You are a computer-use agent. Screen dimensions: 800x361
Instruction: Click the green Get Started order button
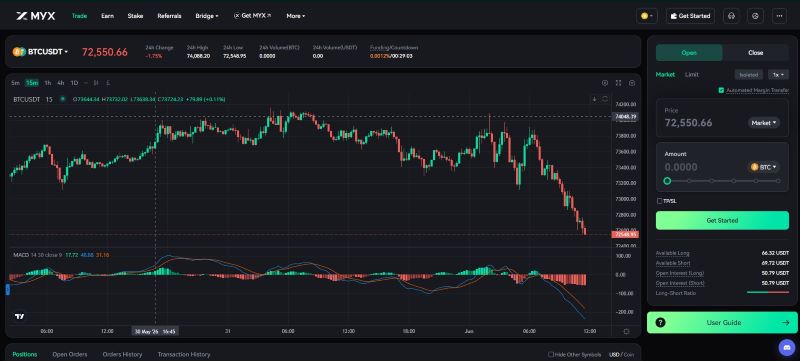coord(722,220)
